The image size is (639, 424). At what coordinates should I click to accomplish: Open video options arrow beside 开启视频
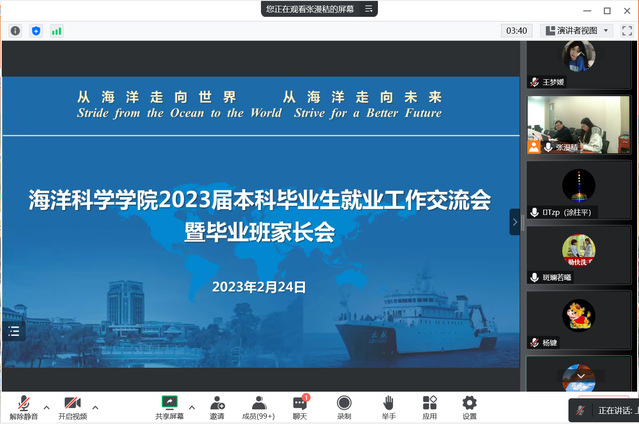coord(96,408)
